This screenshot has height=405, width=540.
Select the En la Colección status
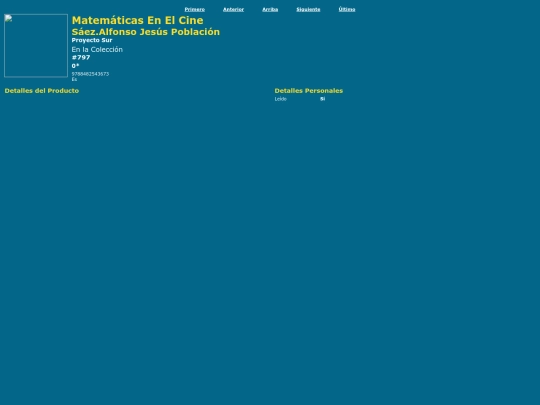pyautogui.click(x=97, y=50)
